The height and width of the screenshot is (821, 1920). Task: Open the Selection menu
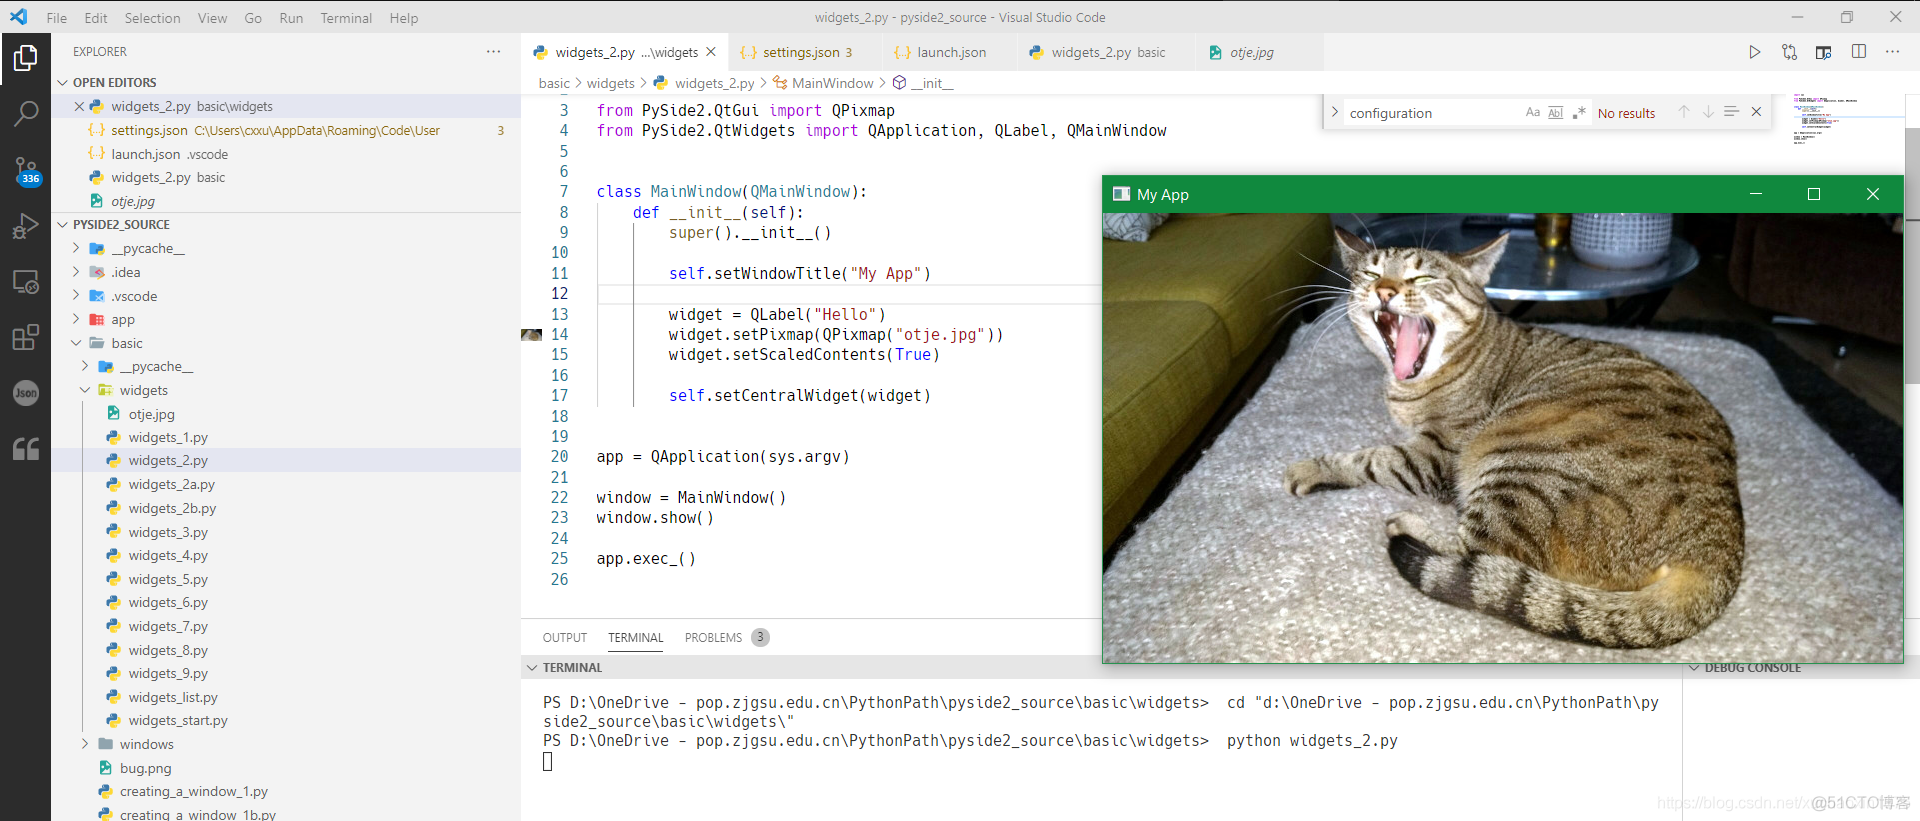pos(152,18)
